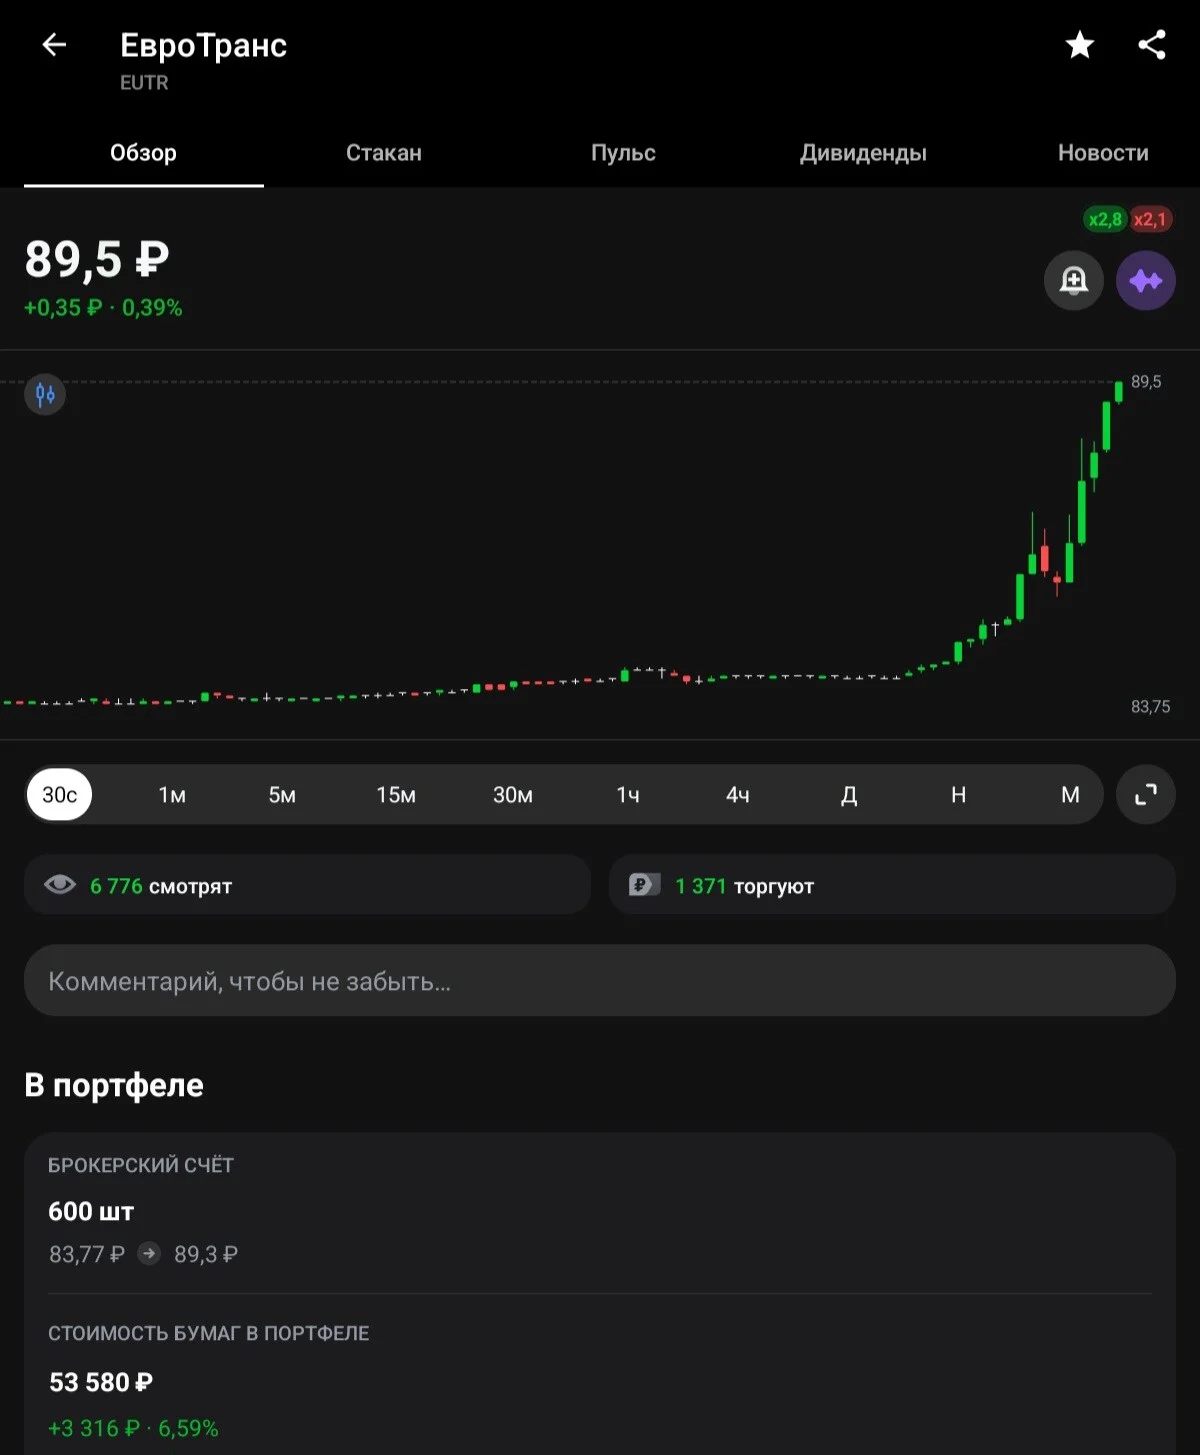Go back using the arrow icon
Screen dimensions: 1200x1455
point(54,45)
